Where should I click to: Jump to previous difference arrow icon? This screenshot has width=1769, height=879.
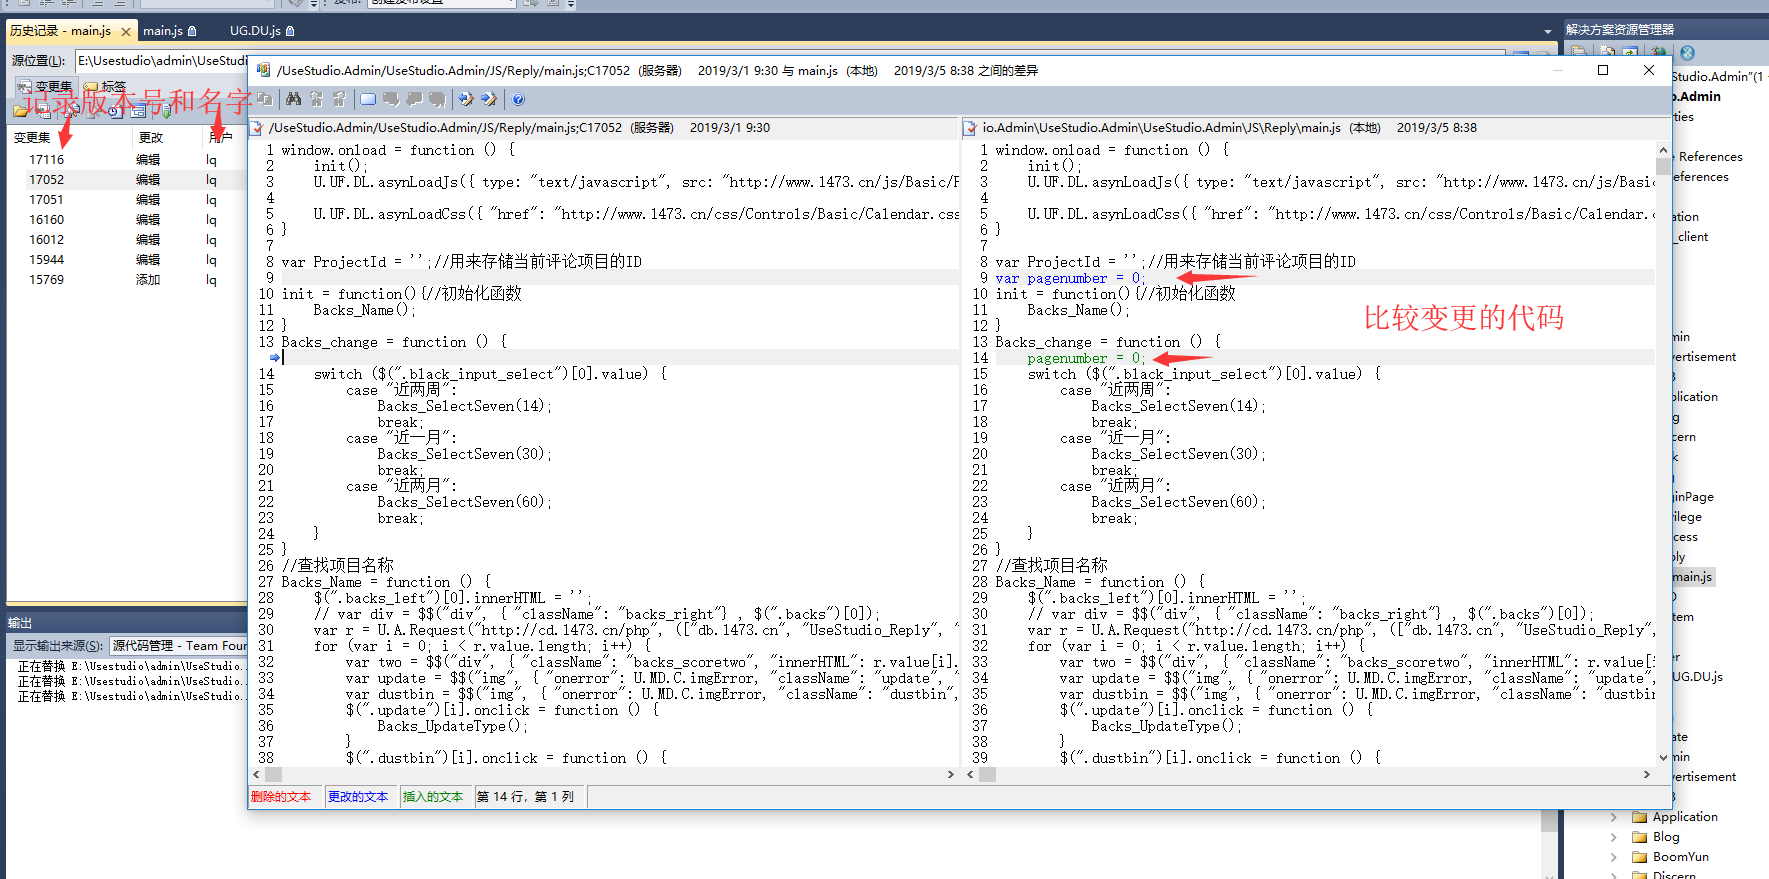point(466,99)
